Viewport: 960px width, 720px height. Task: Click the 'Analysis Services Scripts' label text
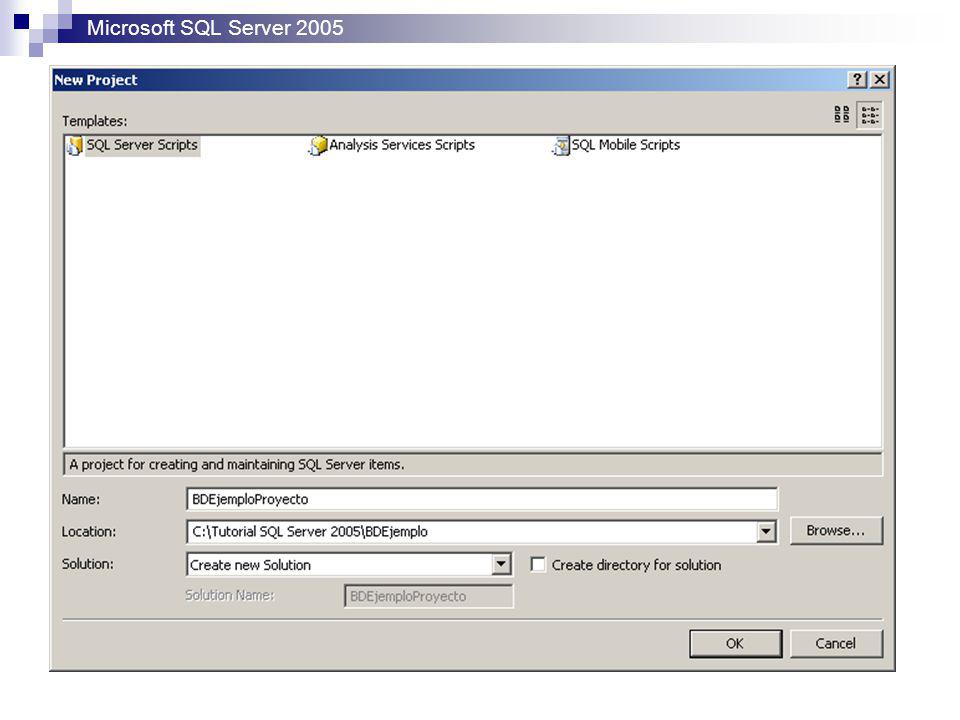402,145
